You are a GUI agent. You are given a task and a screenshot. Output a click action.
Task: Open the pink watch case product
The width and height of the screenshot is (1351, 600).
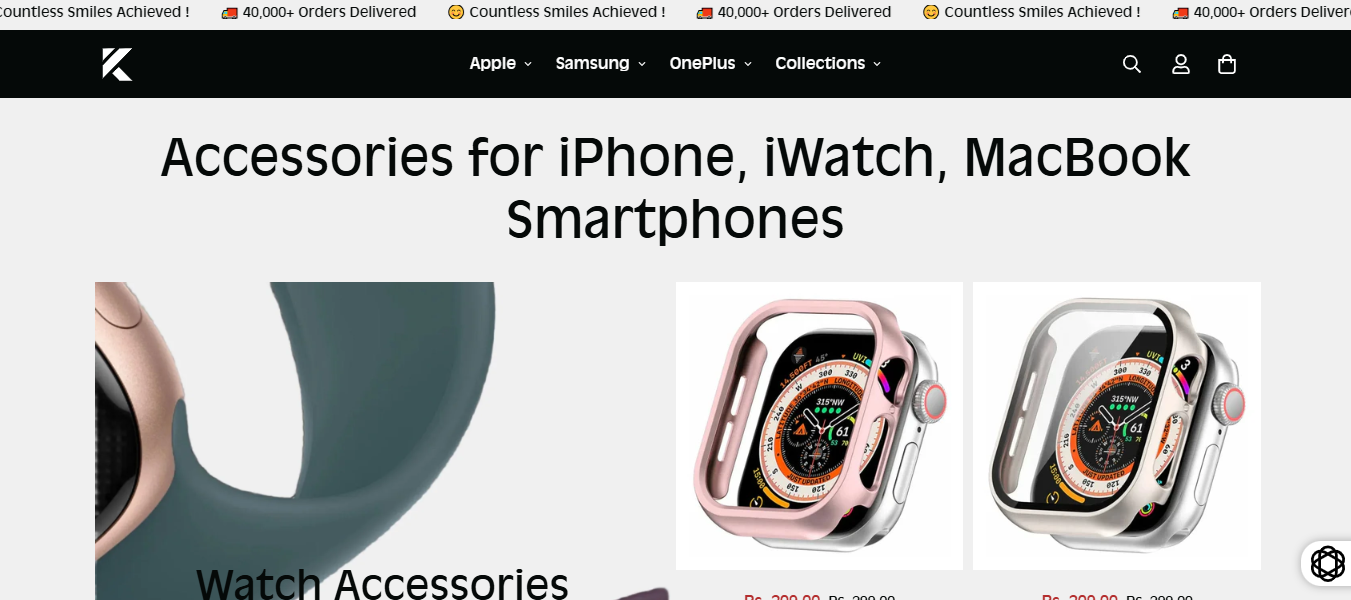coord(819,426)
